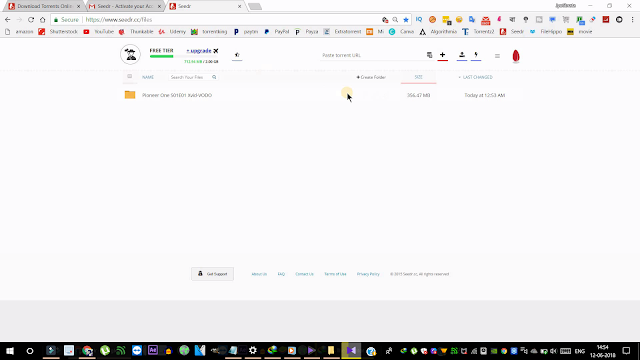This screenshot has height=360, width=640.
Task: Open the FAQ footer link
Action: [281, 274]
